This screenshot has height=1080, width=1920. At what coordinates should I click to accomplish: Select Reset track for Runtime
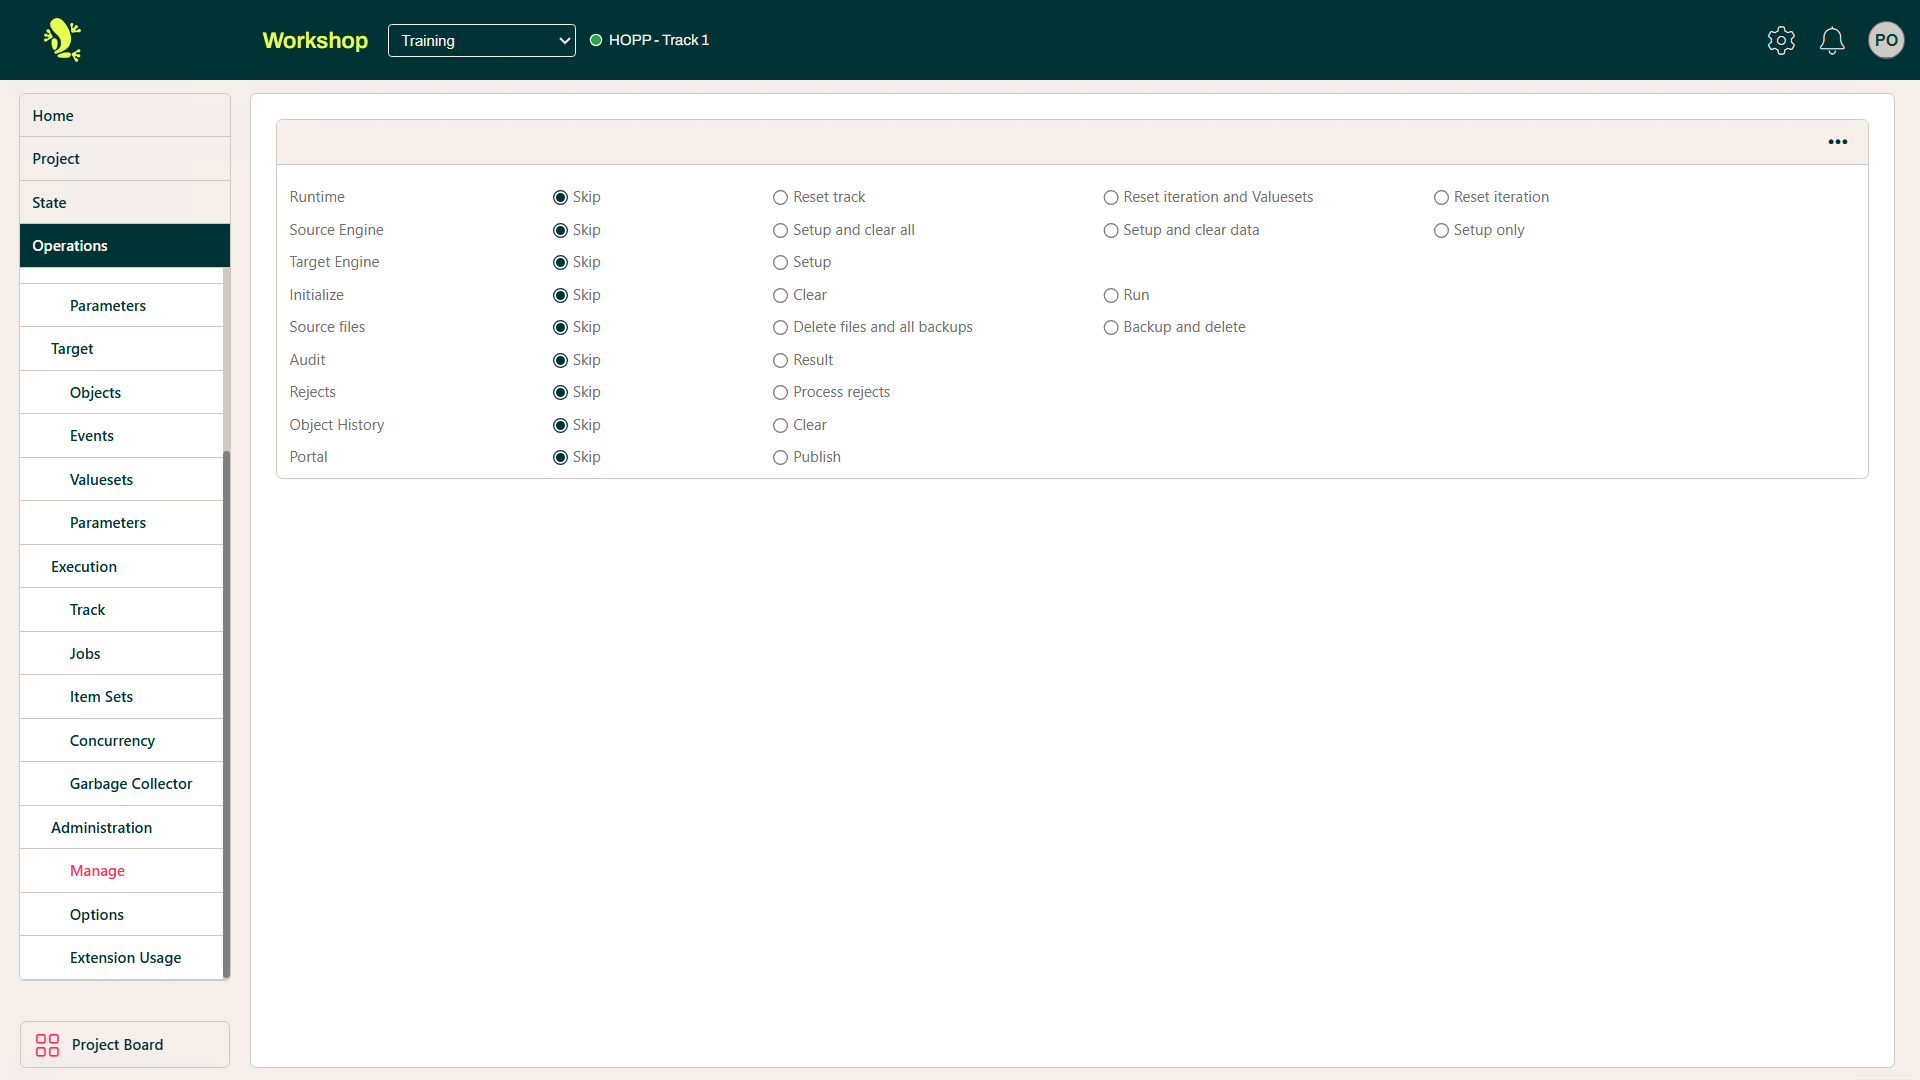pyautogui.click(x=780, y=197)
